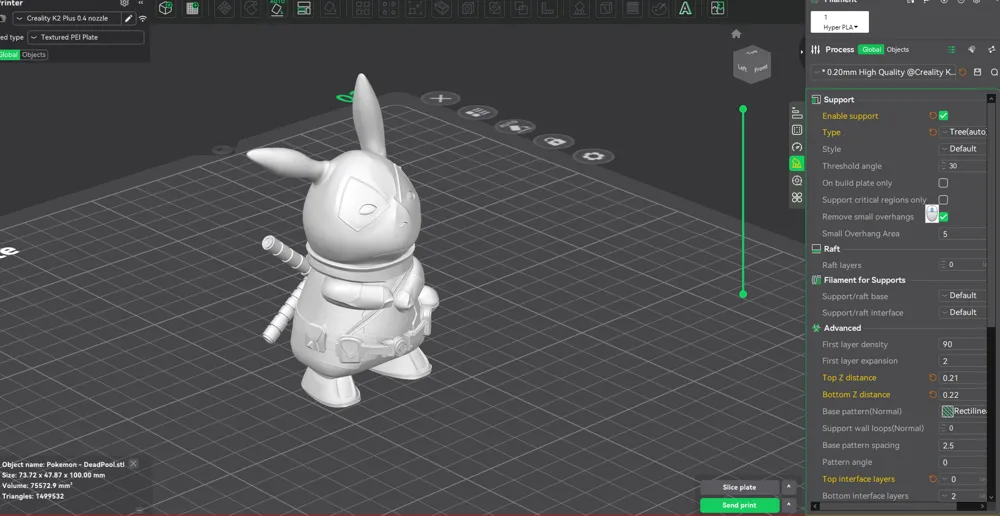
Task: Uncheck Remove small overhangs checkbox
Action: [943, 217]
